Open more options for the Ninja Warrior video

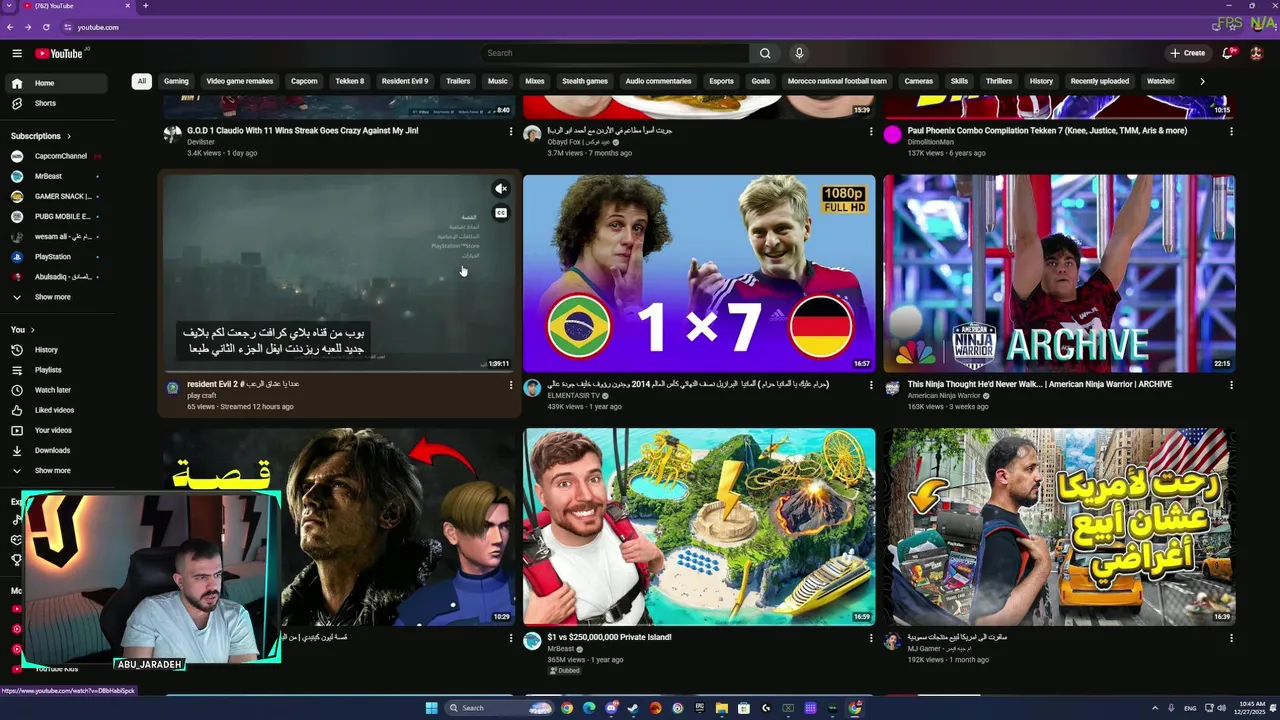coord(1231,385)
